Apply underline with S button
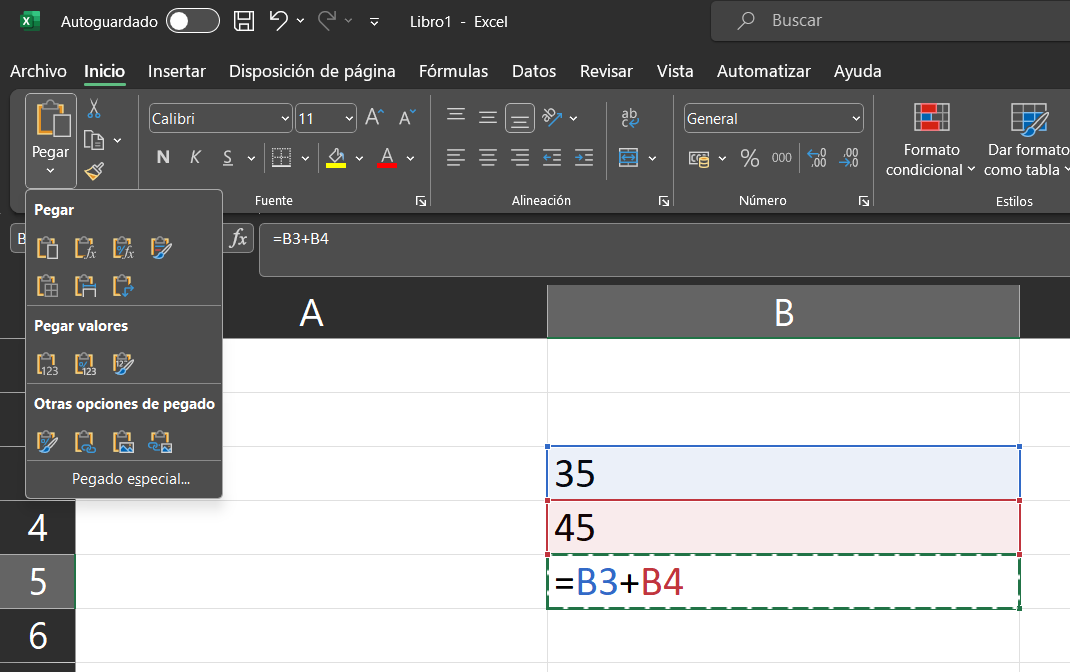 (228, 158)
